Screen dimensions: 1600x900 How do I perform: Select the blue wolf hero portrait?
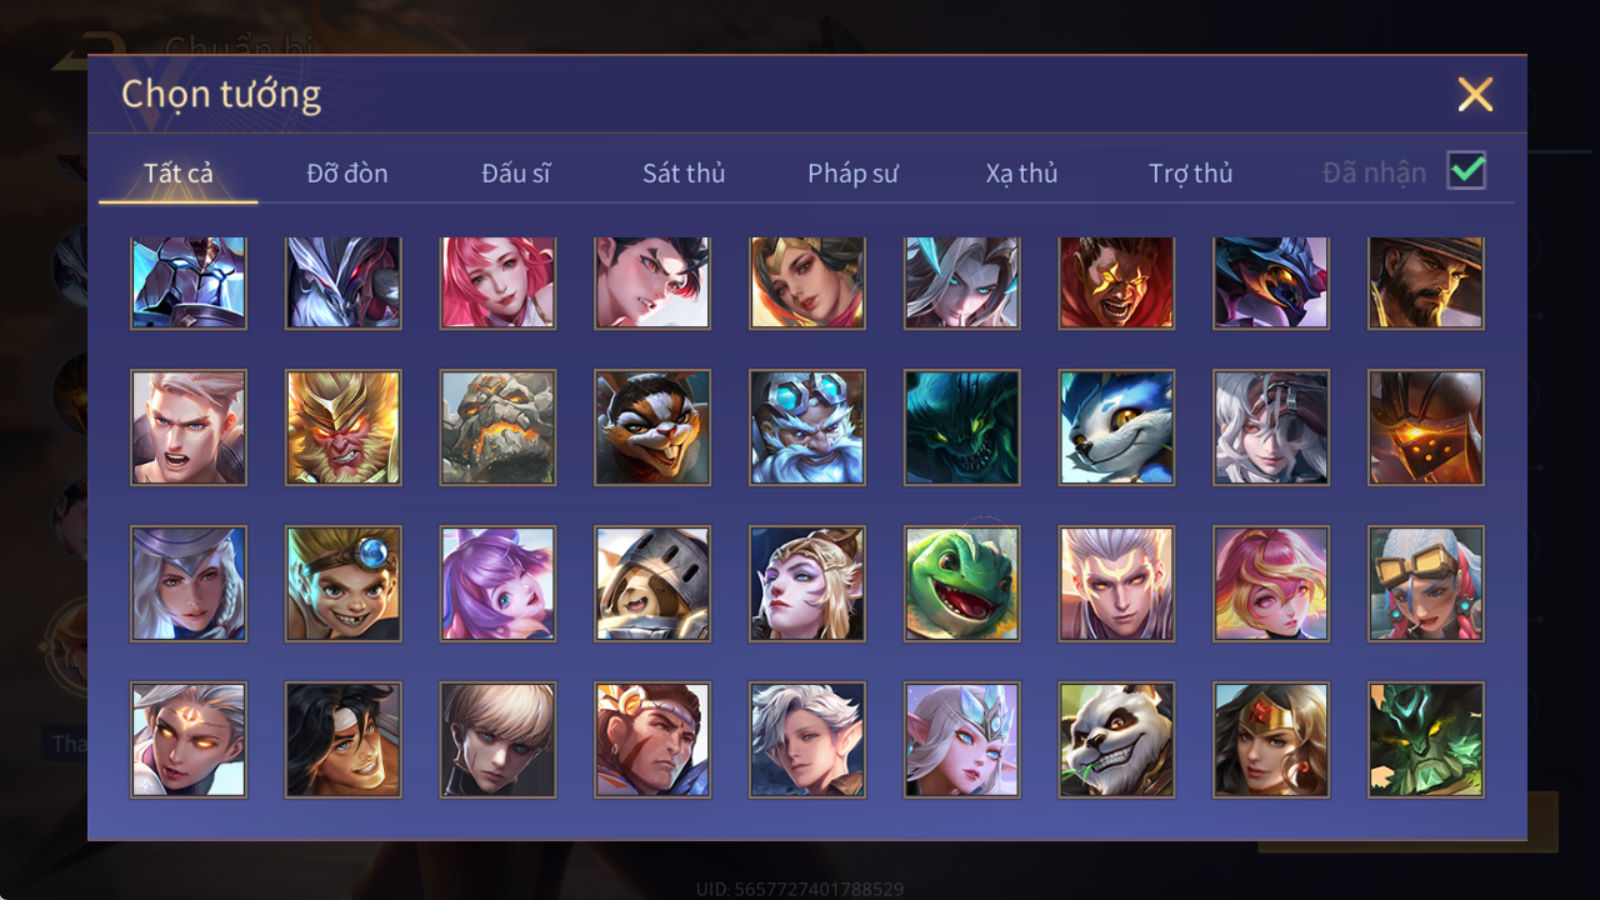tap(1116, 428)
